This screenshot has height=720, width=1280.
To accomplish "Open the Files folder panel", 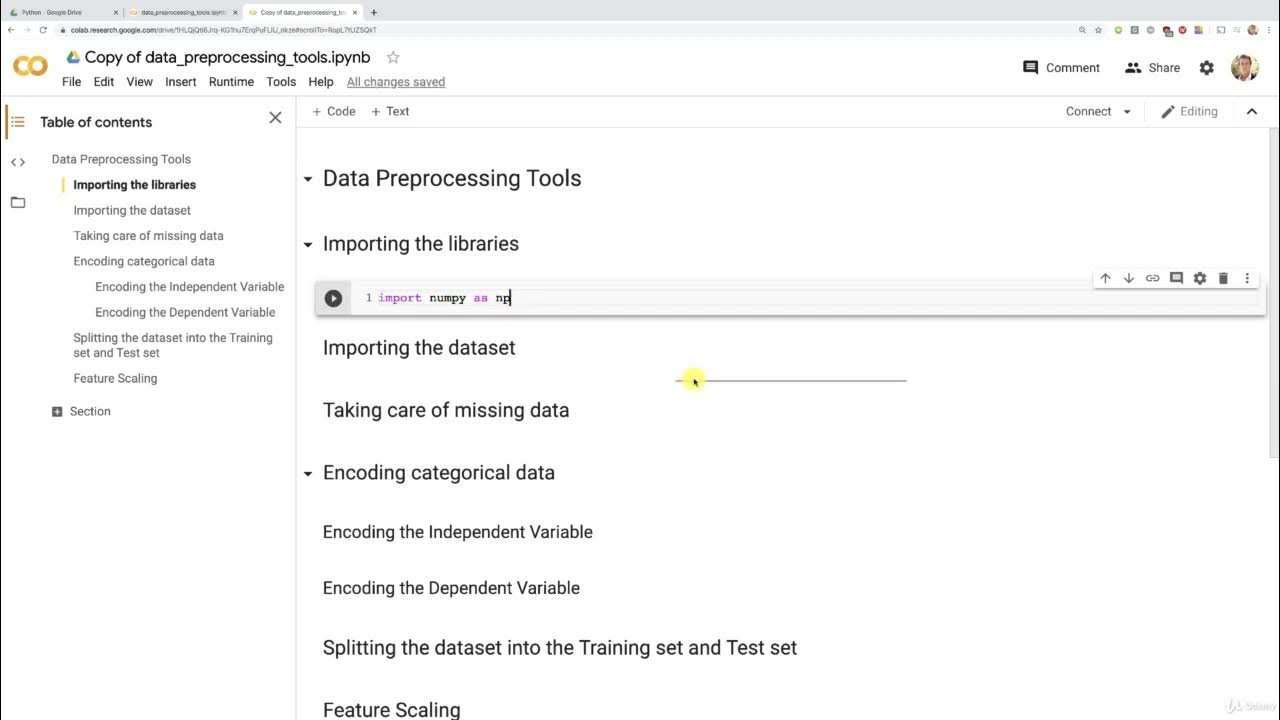I will point(18,202).
